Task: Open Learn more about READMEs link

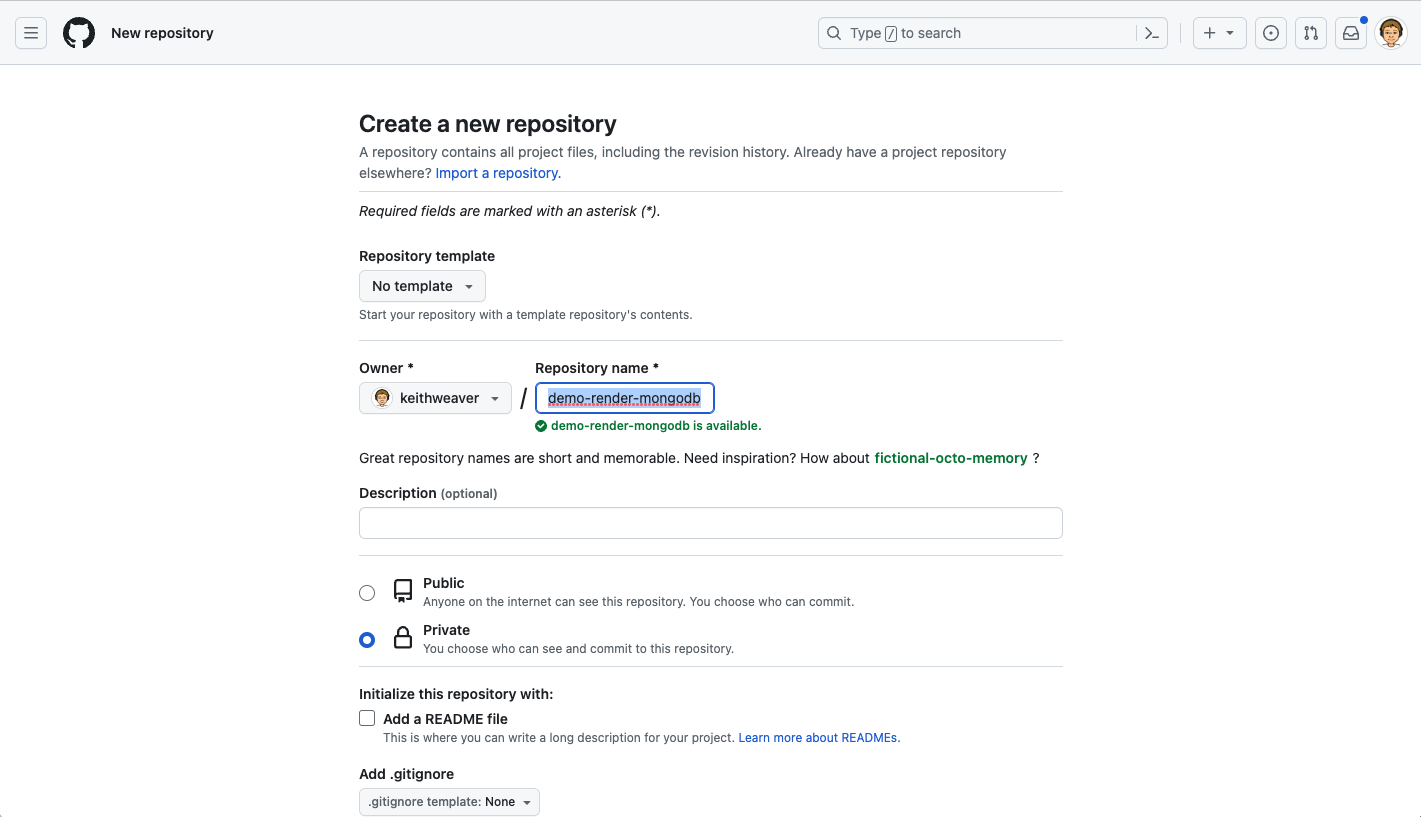Action: click(819, 738)
